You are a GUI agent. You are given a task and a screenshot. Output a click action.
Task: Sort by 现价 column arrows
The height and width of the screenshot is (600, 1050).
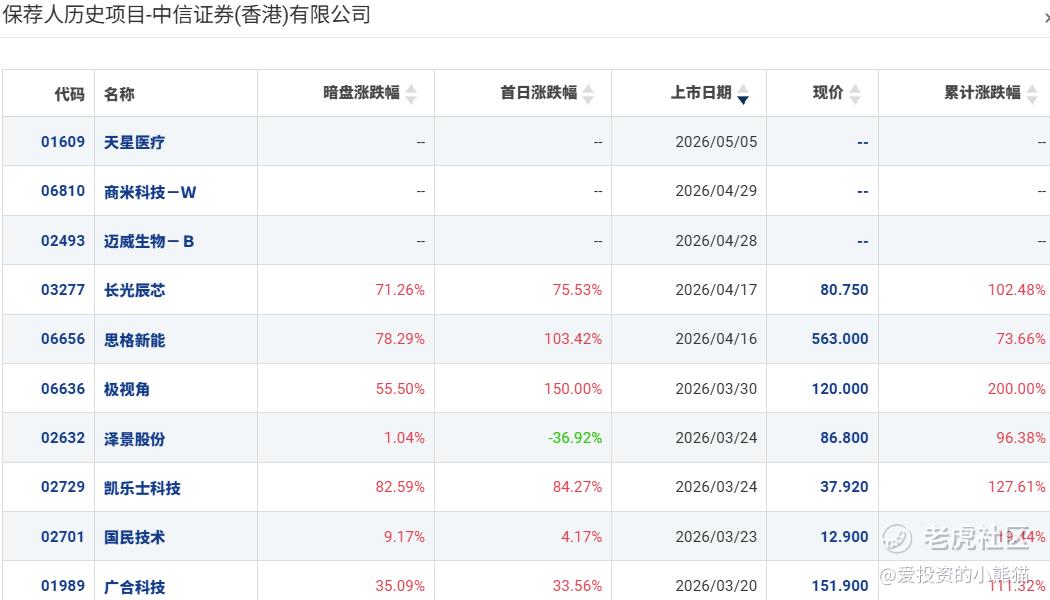coord(855,94)
